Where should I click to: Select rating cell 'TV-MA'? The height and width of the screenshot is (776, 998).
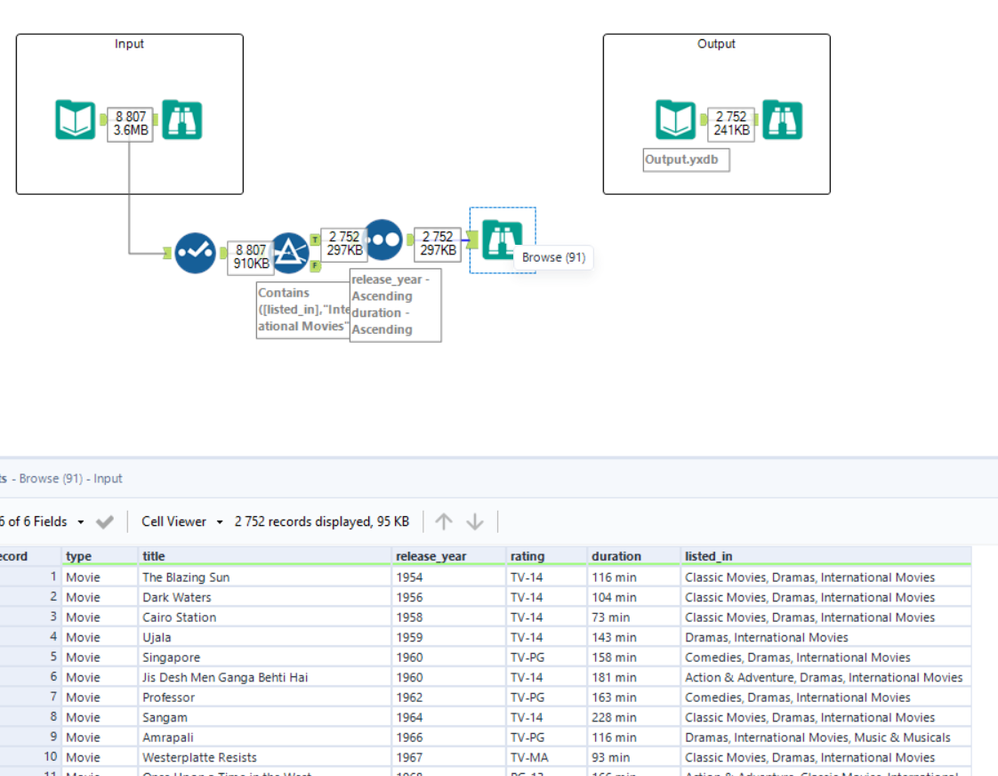point(546,758)
